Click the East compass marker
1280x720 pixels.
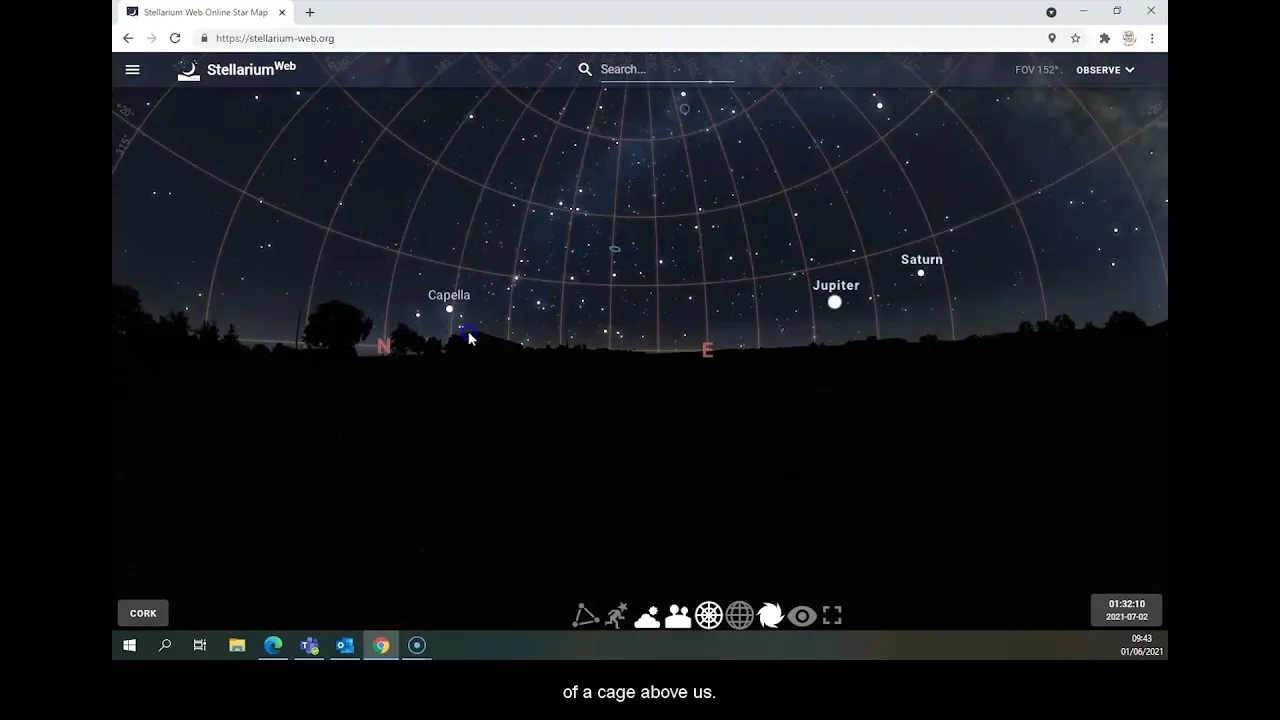(x=708, y=350)
